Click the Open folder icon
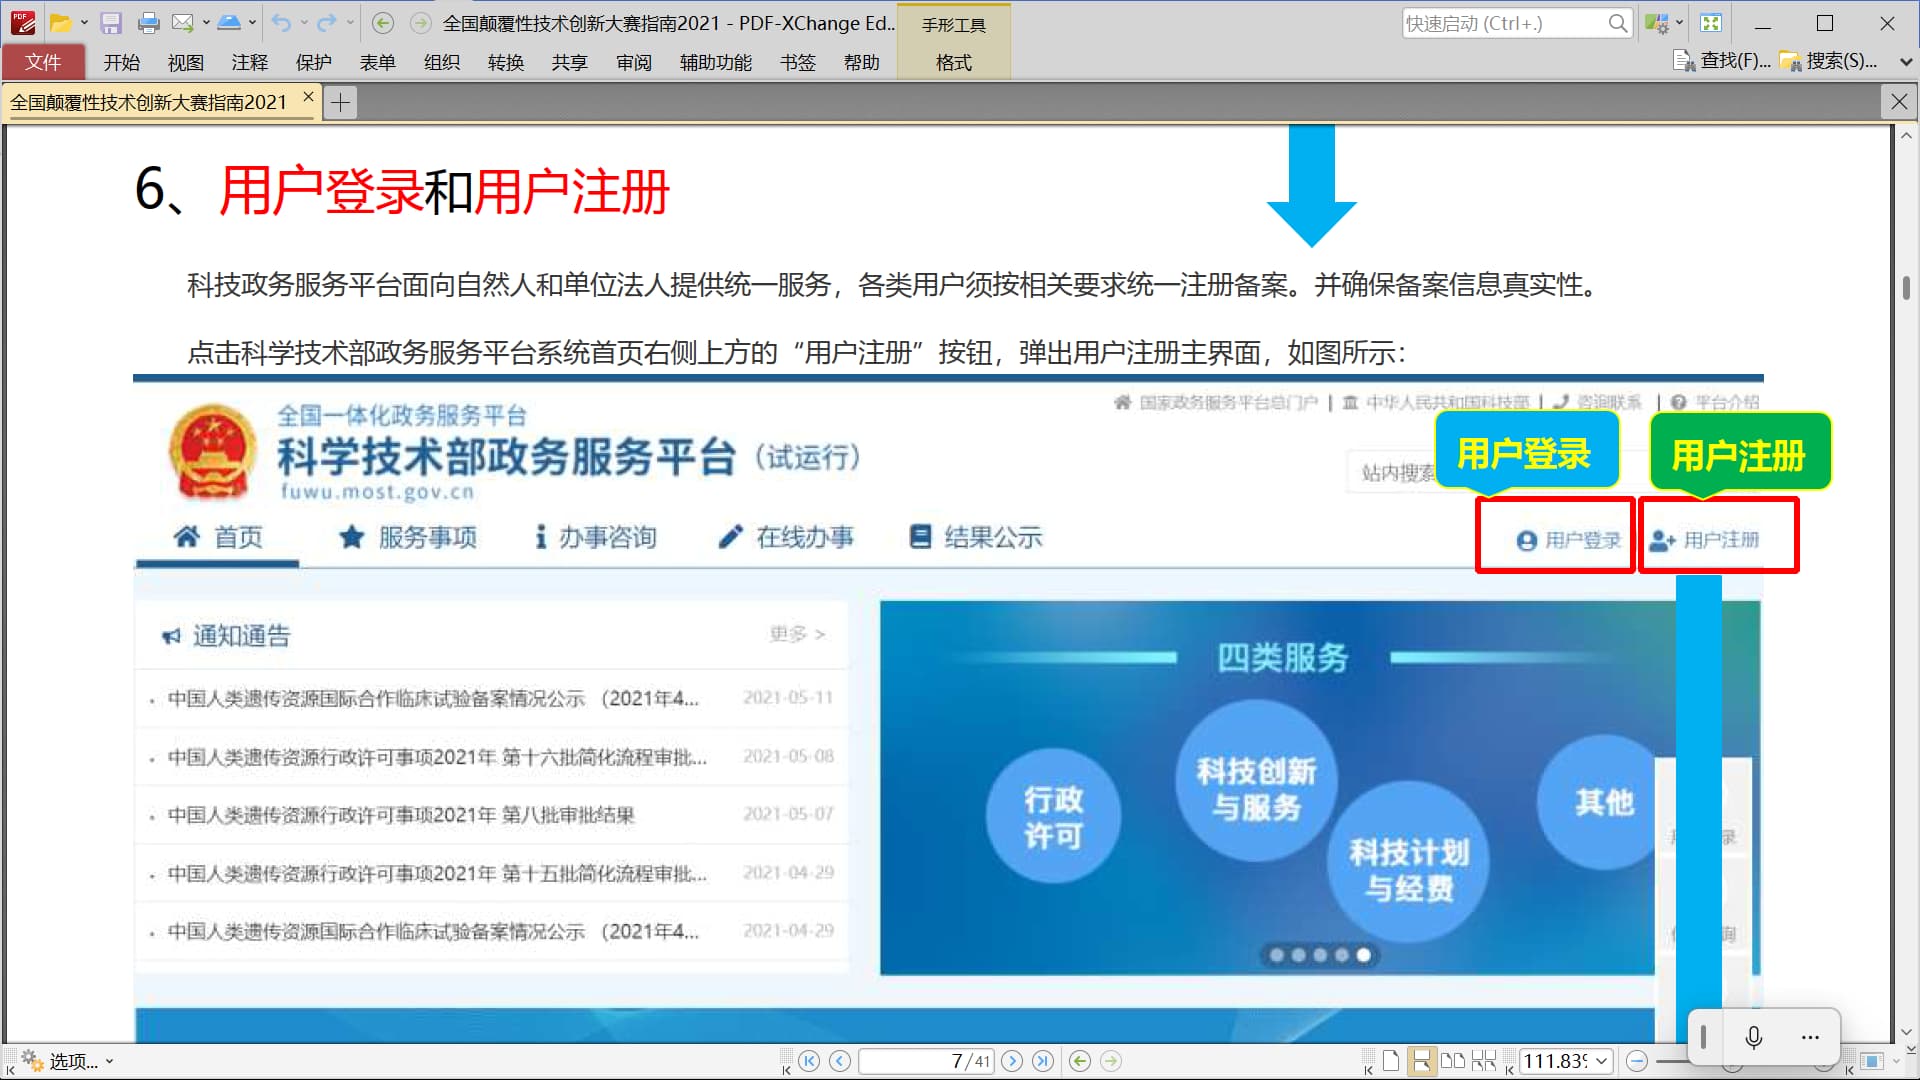The image size is (1920, 1080). point(60,23)
